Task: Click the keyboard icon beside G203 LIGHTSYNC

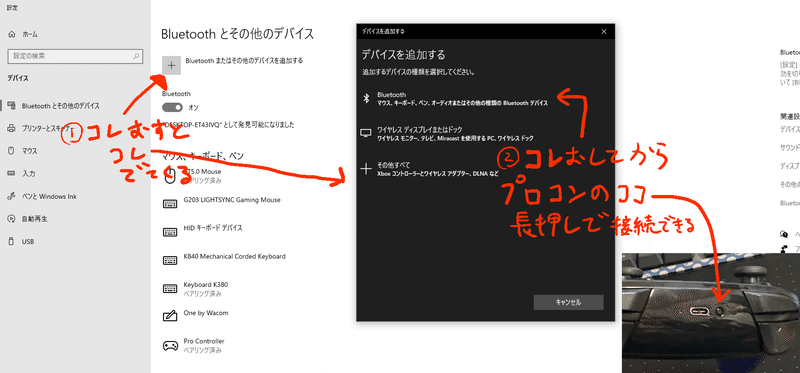Action: pos(170,204)
